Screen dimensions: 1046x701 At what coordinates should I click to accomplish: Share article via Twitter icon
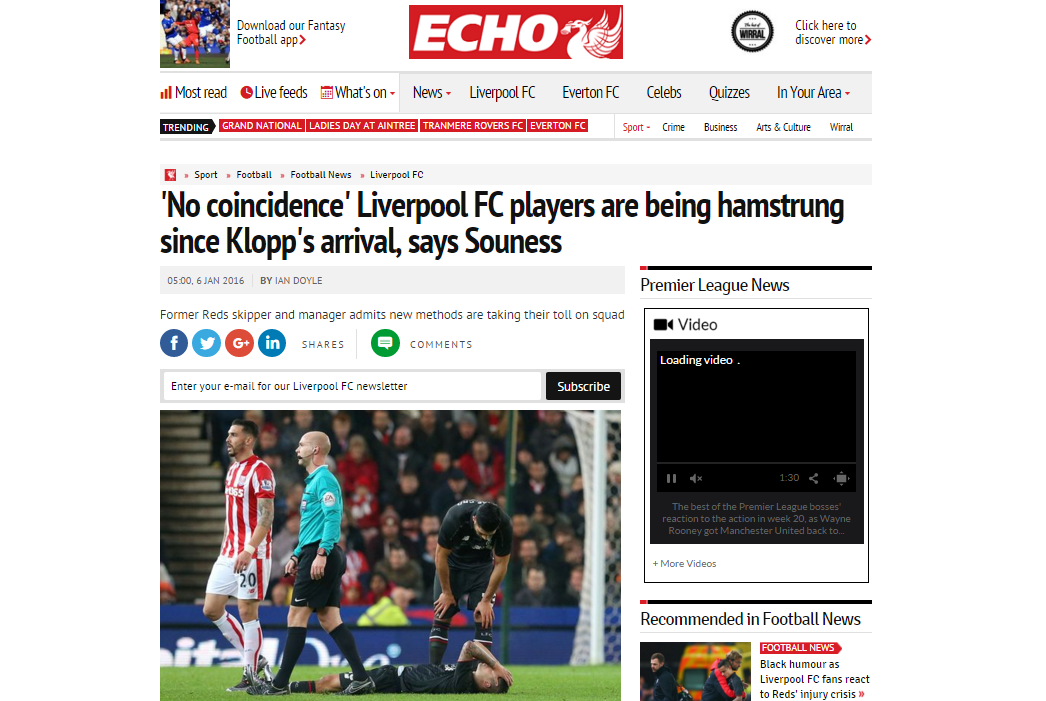pos(207,343)
